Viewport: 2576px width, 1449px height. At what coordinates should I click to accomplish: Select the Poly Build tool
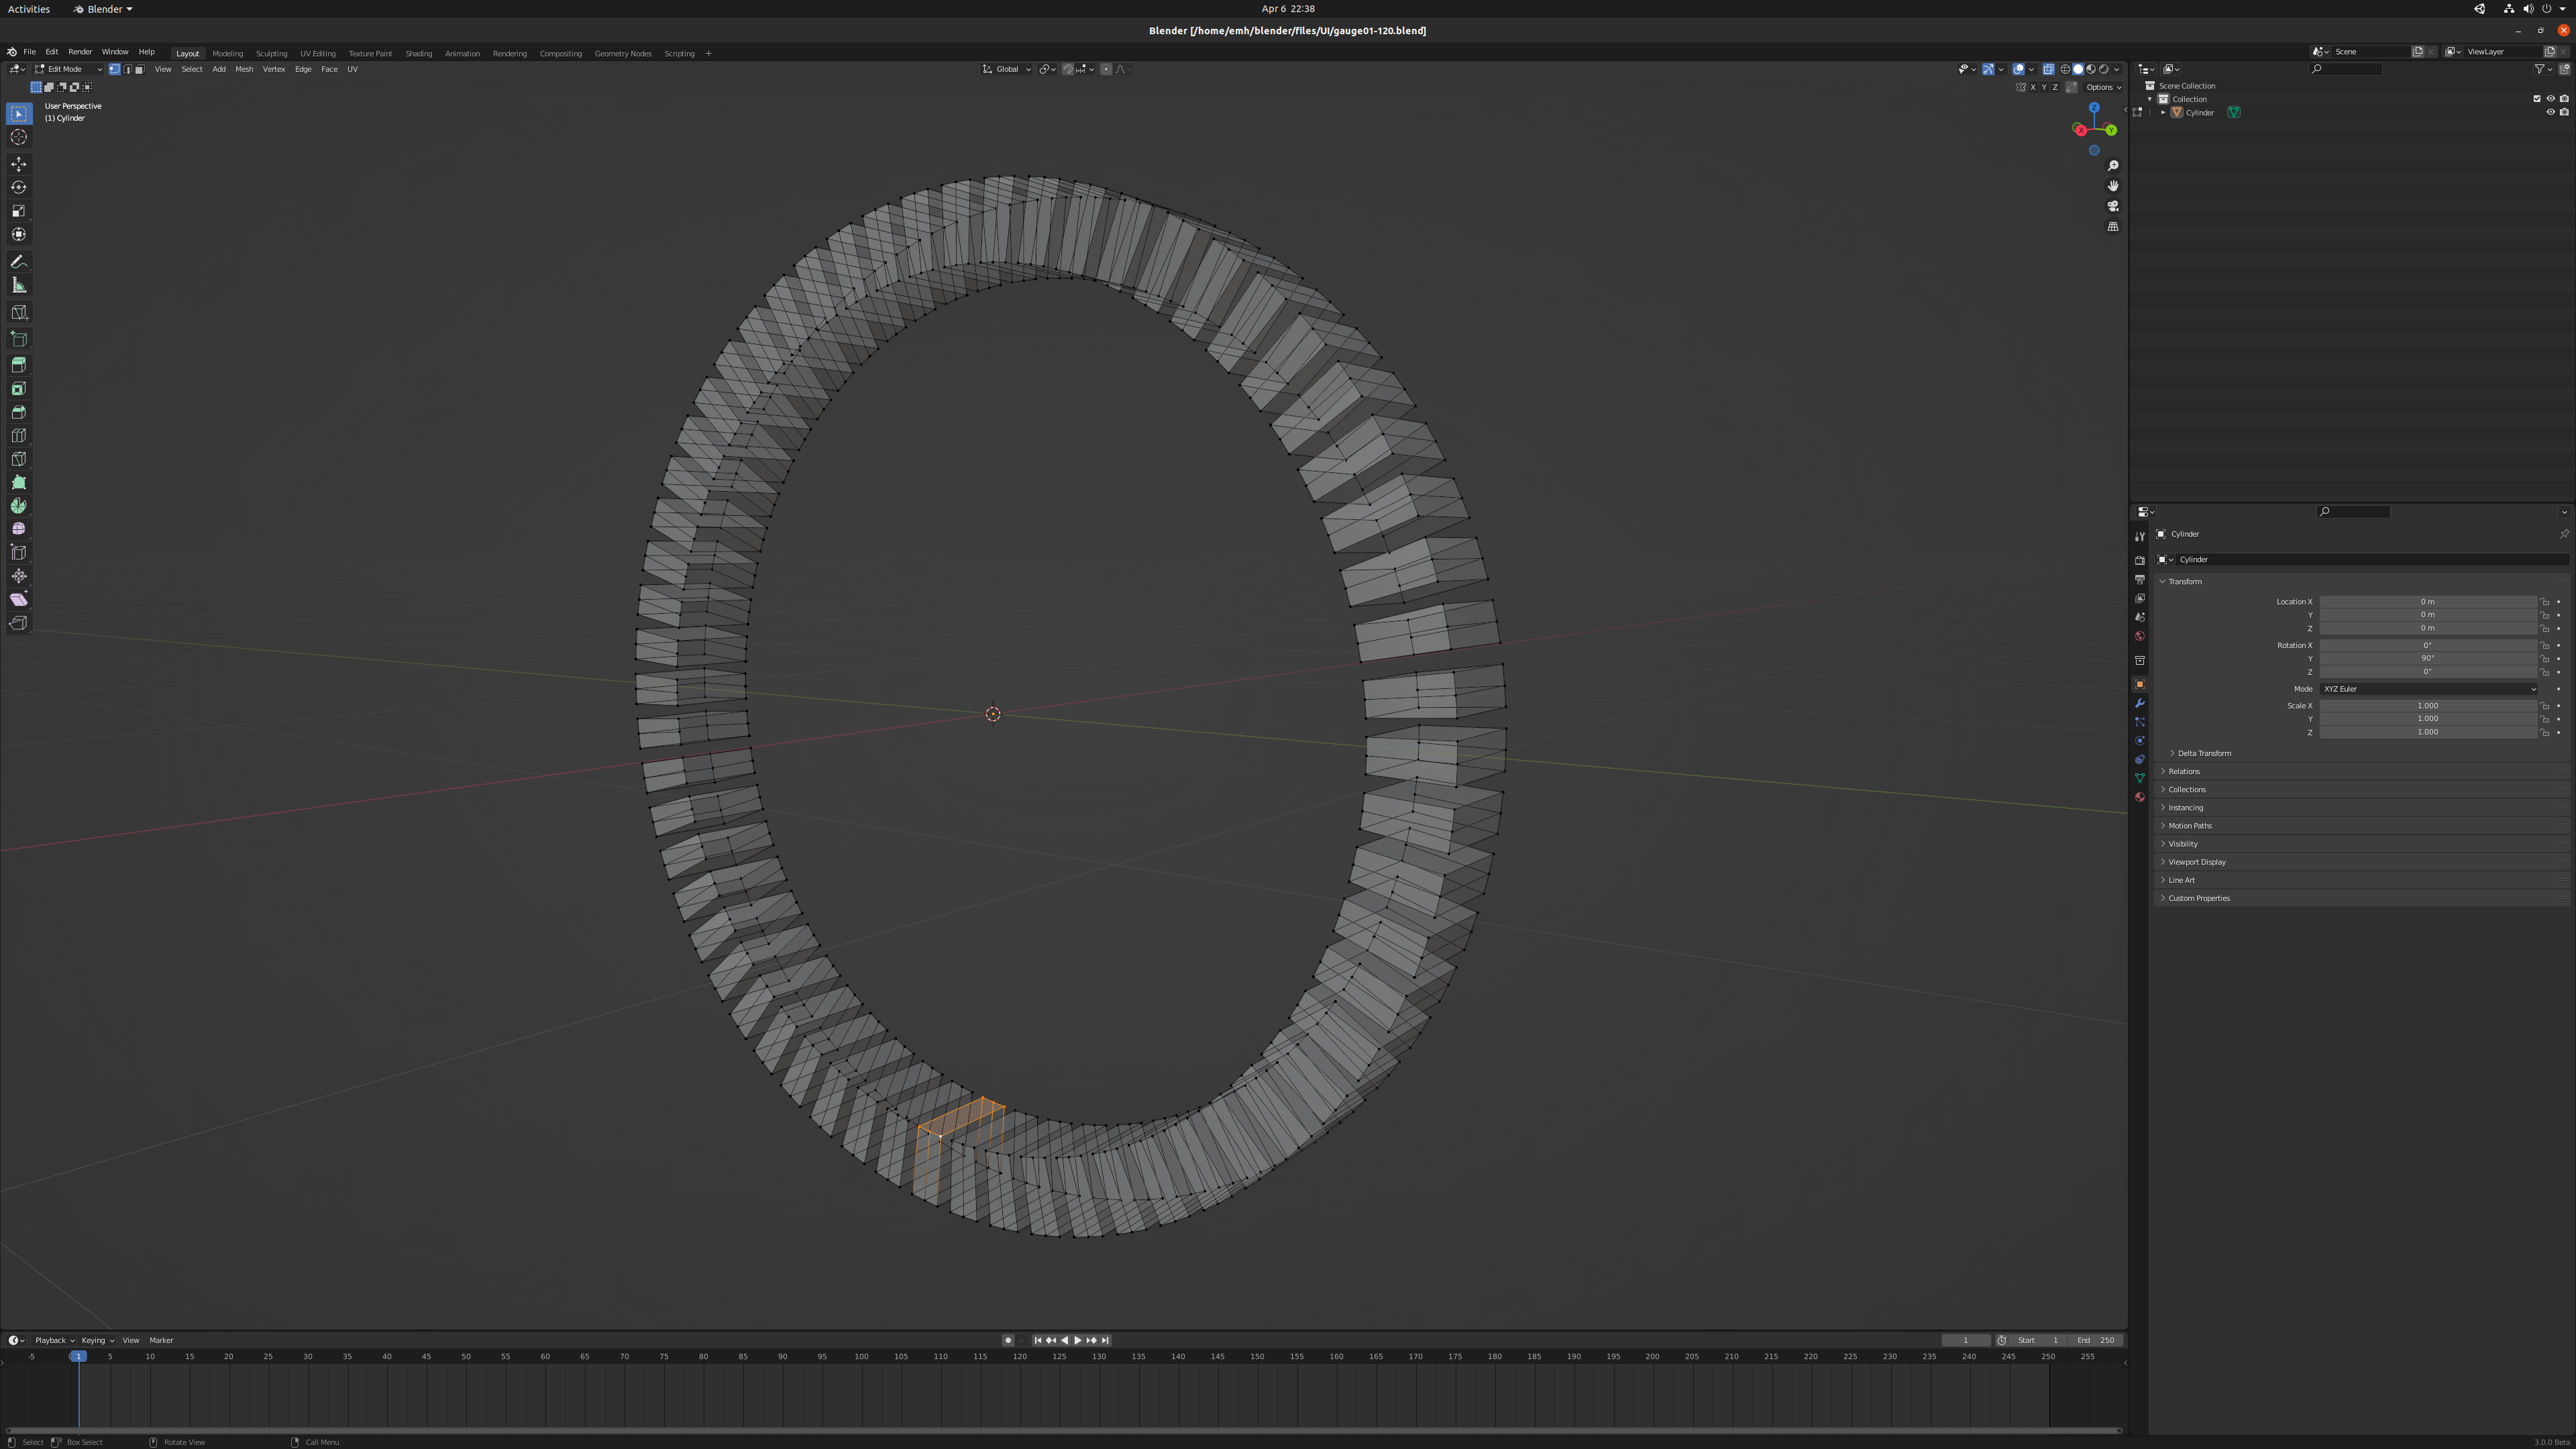click(19, 482)
